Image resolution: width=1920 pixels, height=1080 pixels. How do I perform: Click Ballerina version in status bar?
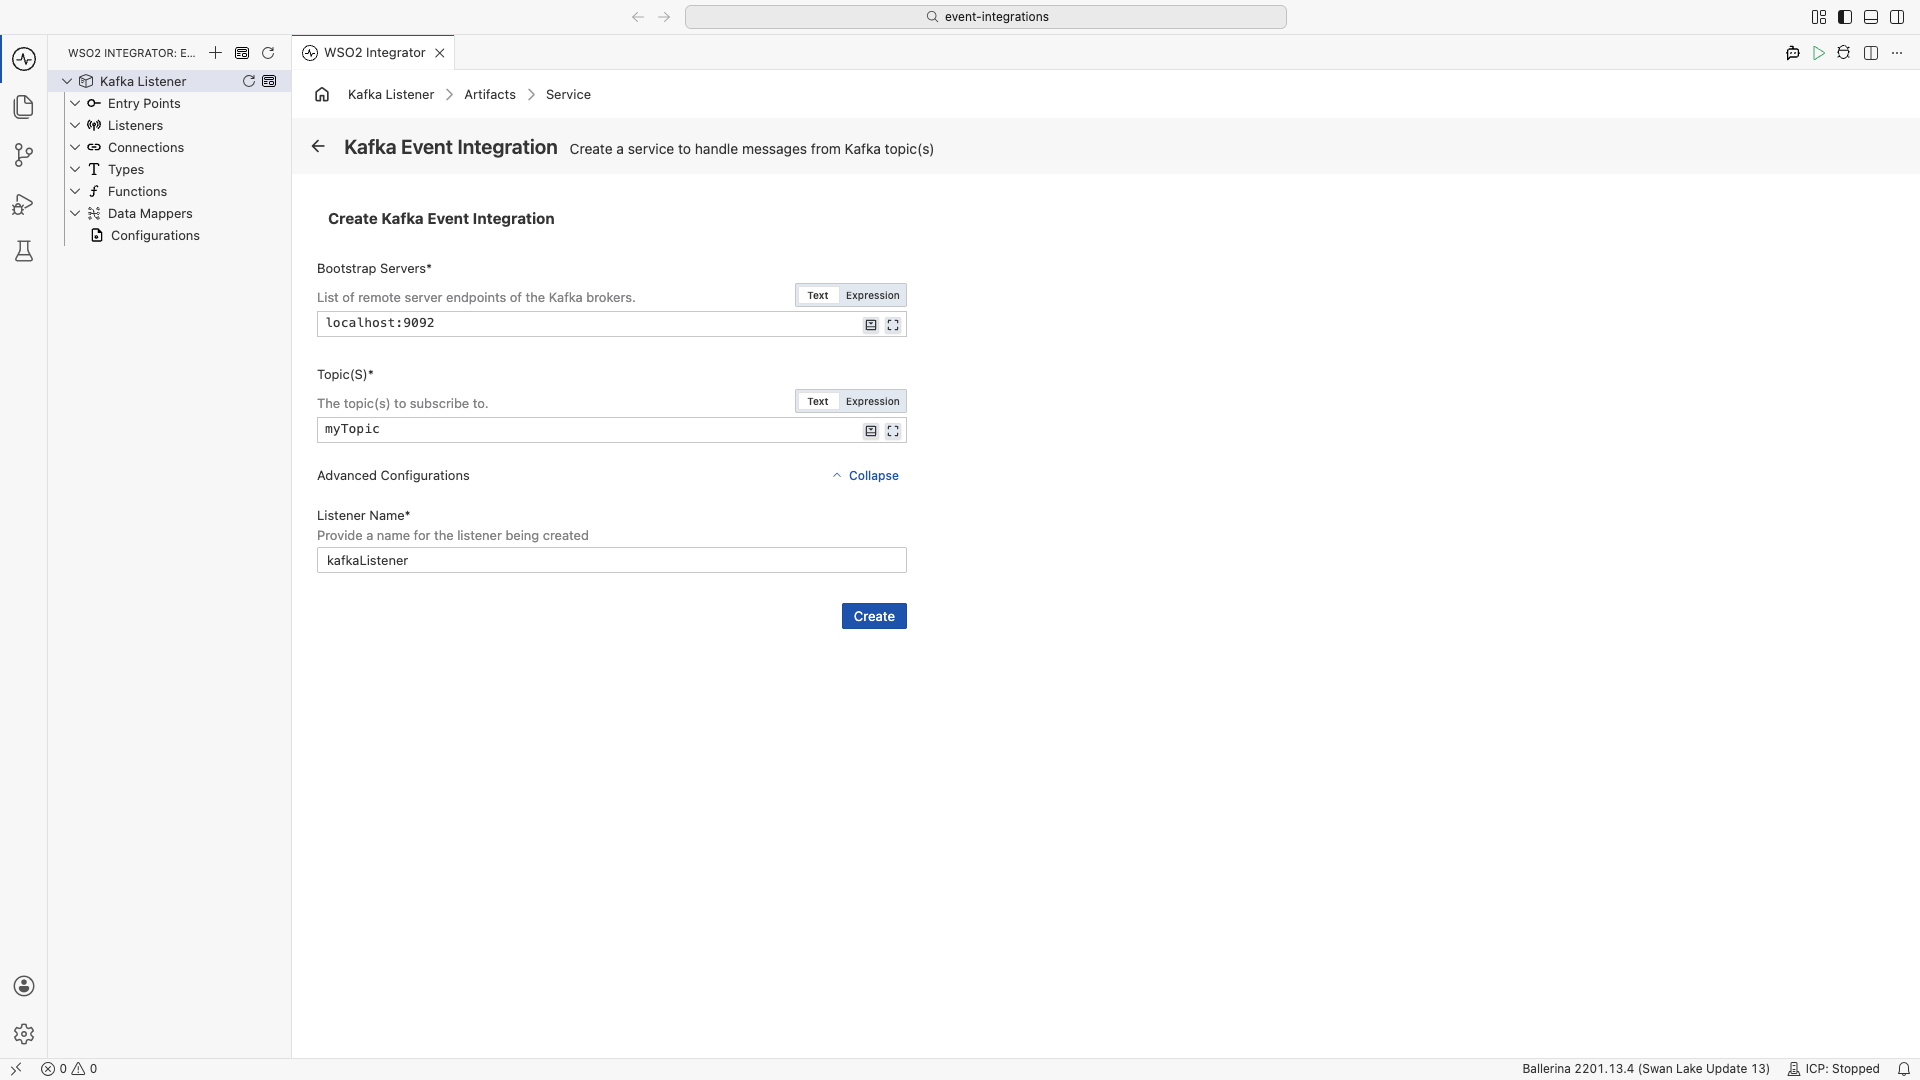tap(1646, 1069)
